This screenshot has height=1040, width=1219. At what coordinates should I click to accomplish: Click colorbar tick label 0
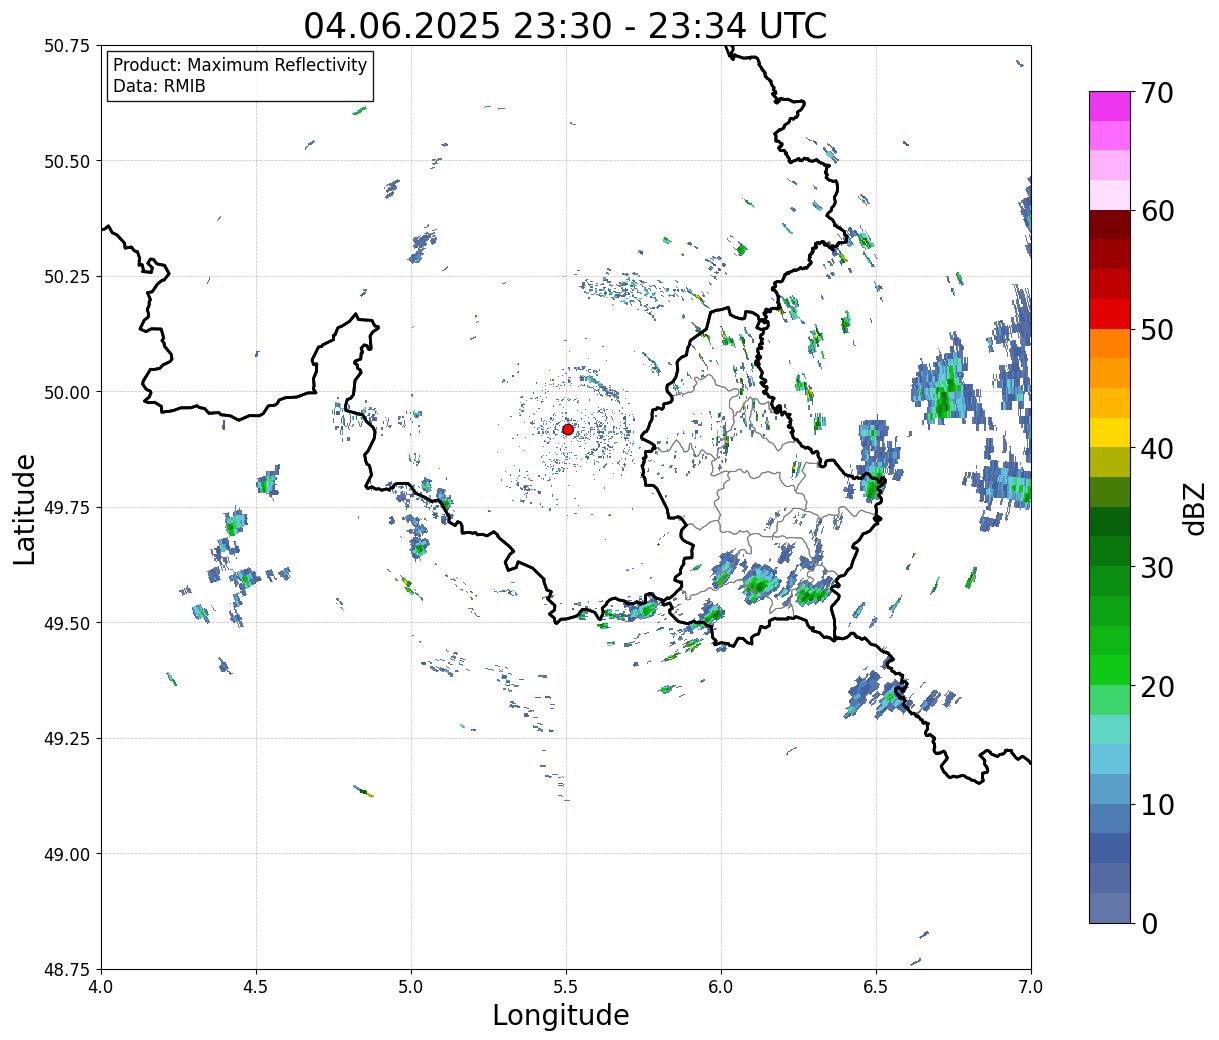1149,923
